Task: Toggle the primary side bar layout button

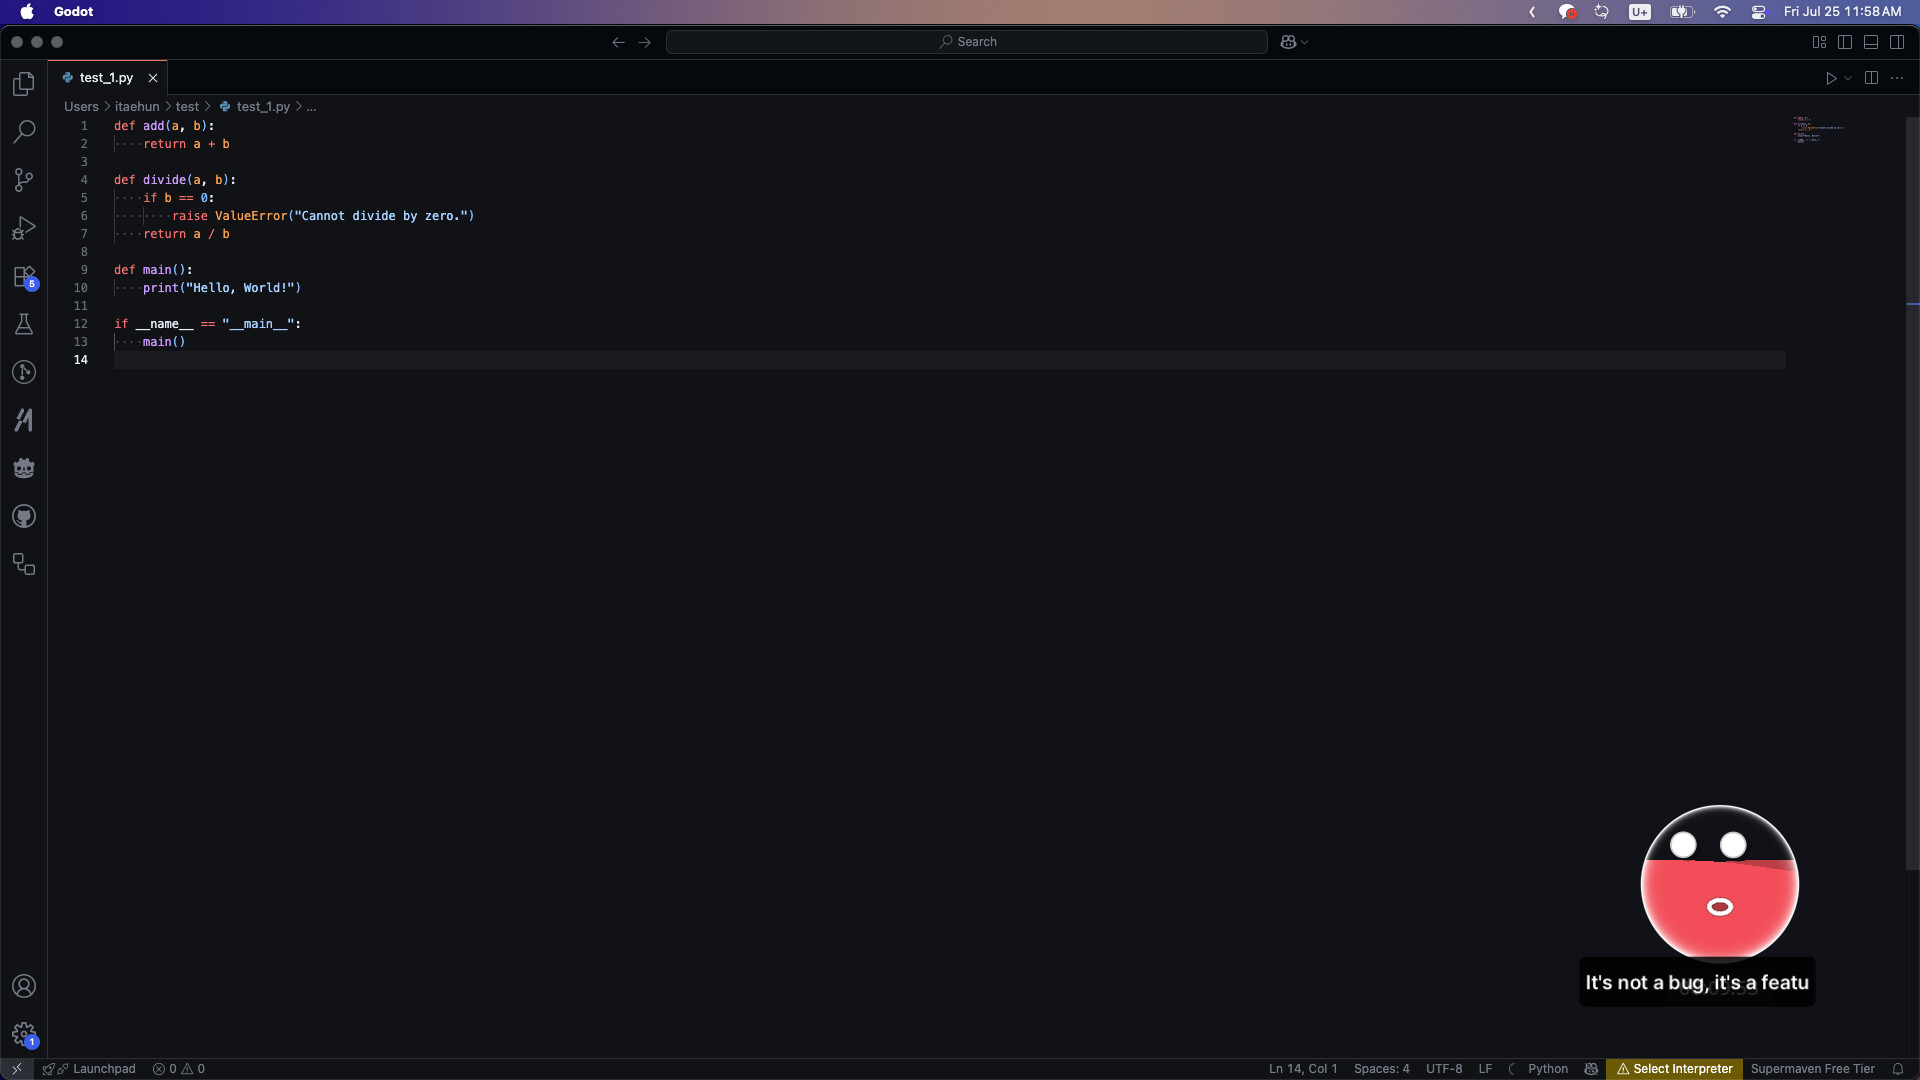Action: click(x=1845, y=42)
